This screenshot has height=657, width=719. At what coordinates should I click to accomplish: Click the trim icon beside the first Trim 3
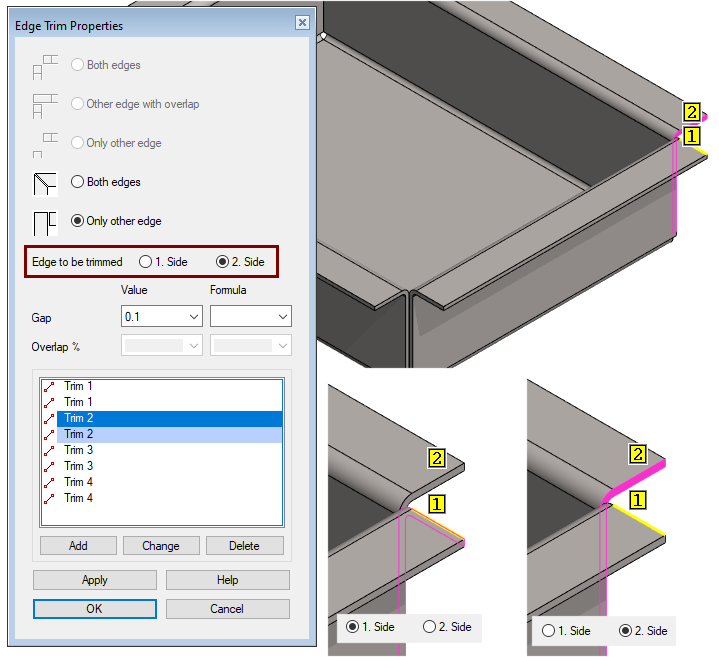[x=49, y=451]
